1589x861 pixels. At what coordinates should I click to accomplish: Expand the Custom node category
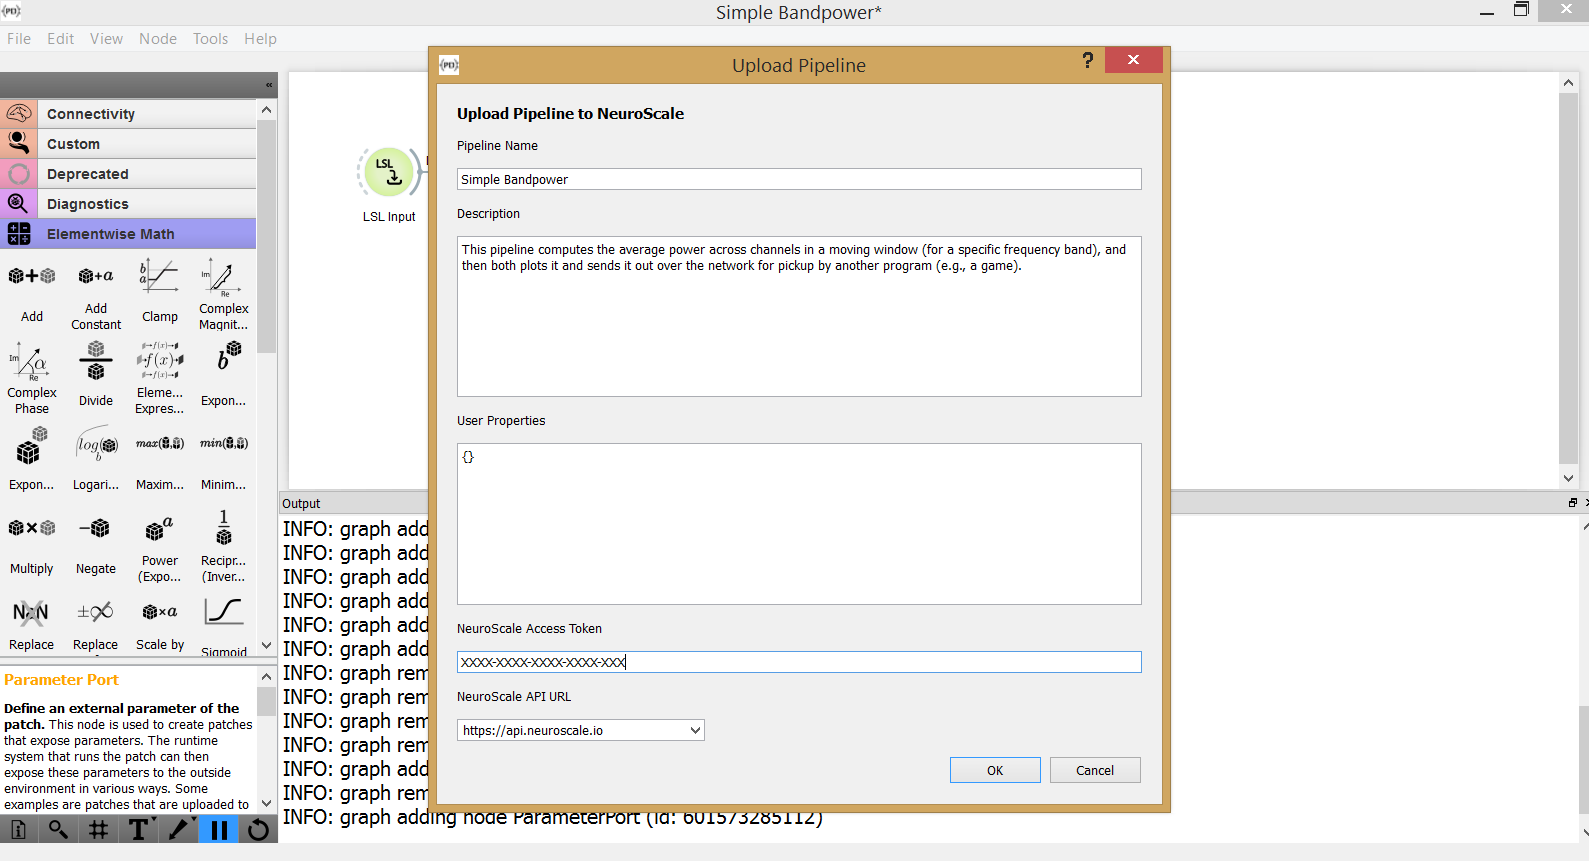pos(128,144)
